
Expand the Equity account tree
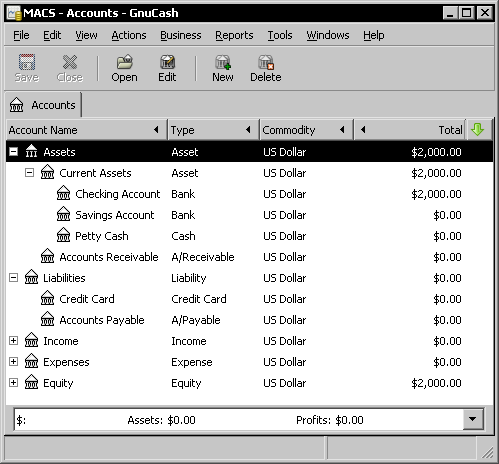coord(13,383)
